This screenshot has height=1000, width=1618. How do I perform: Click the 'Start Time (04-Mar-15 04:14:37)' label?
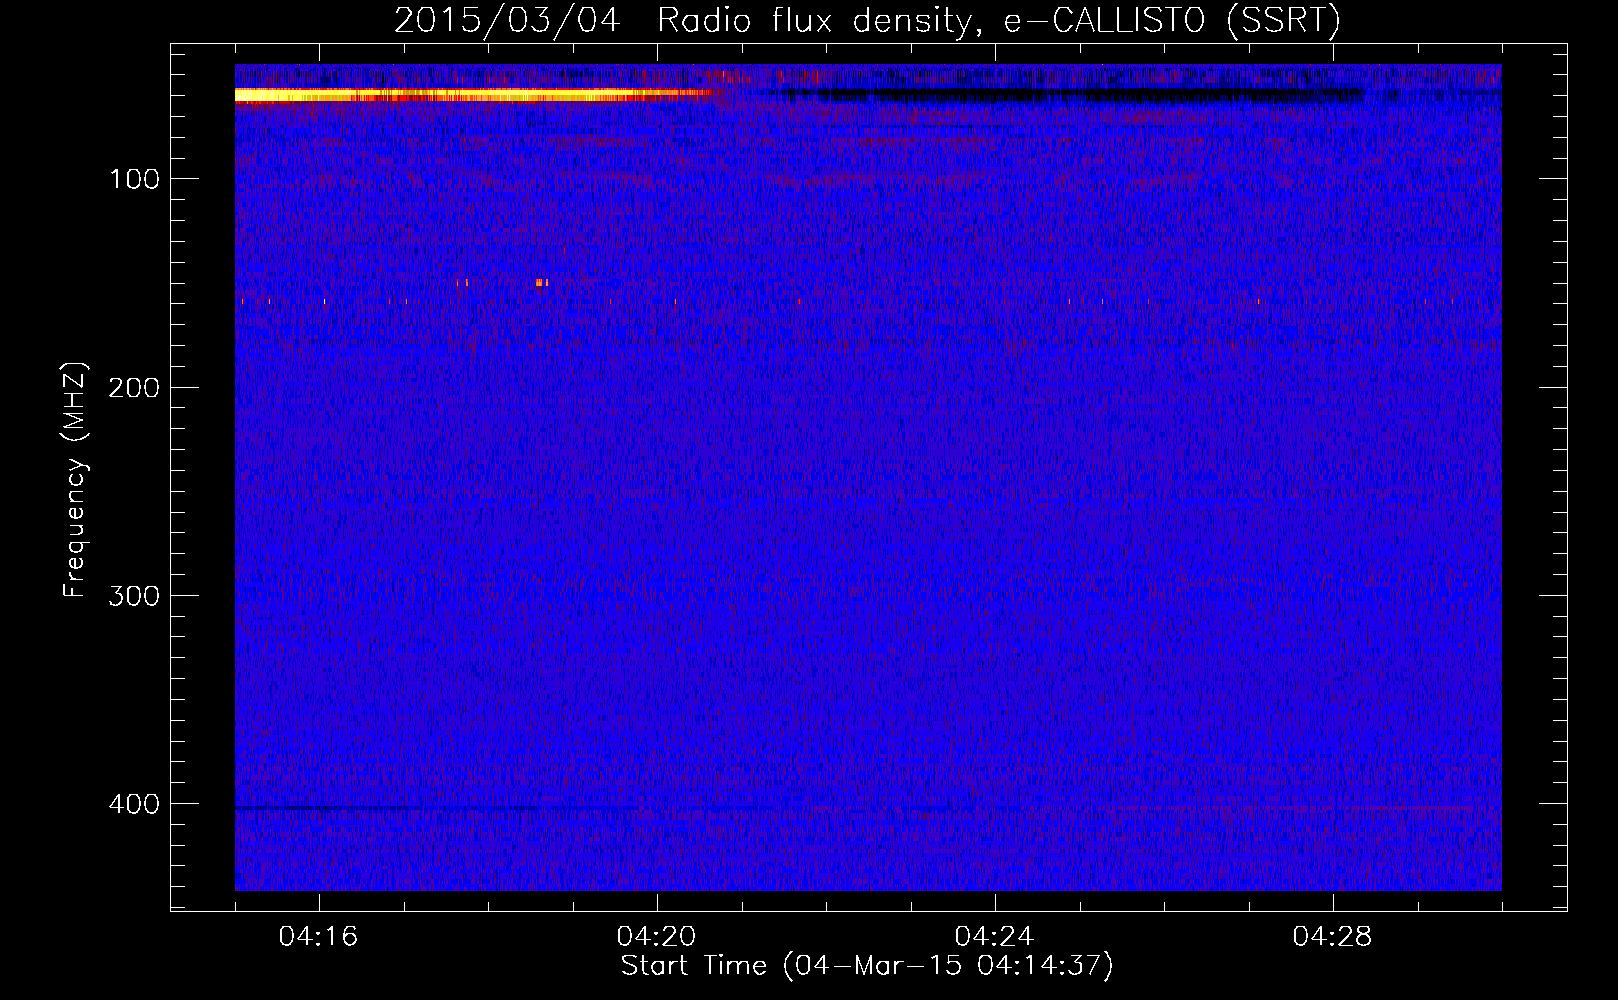(866, 966)
